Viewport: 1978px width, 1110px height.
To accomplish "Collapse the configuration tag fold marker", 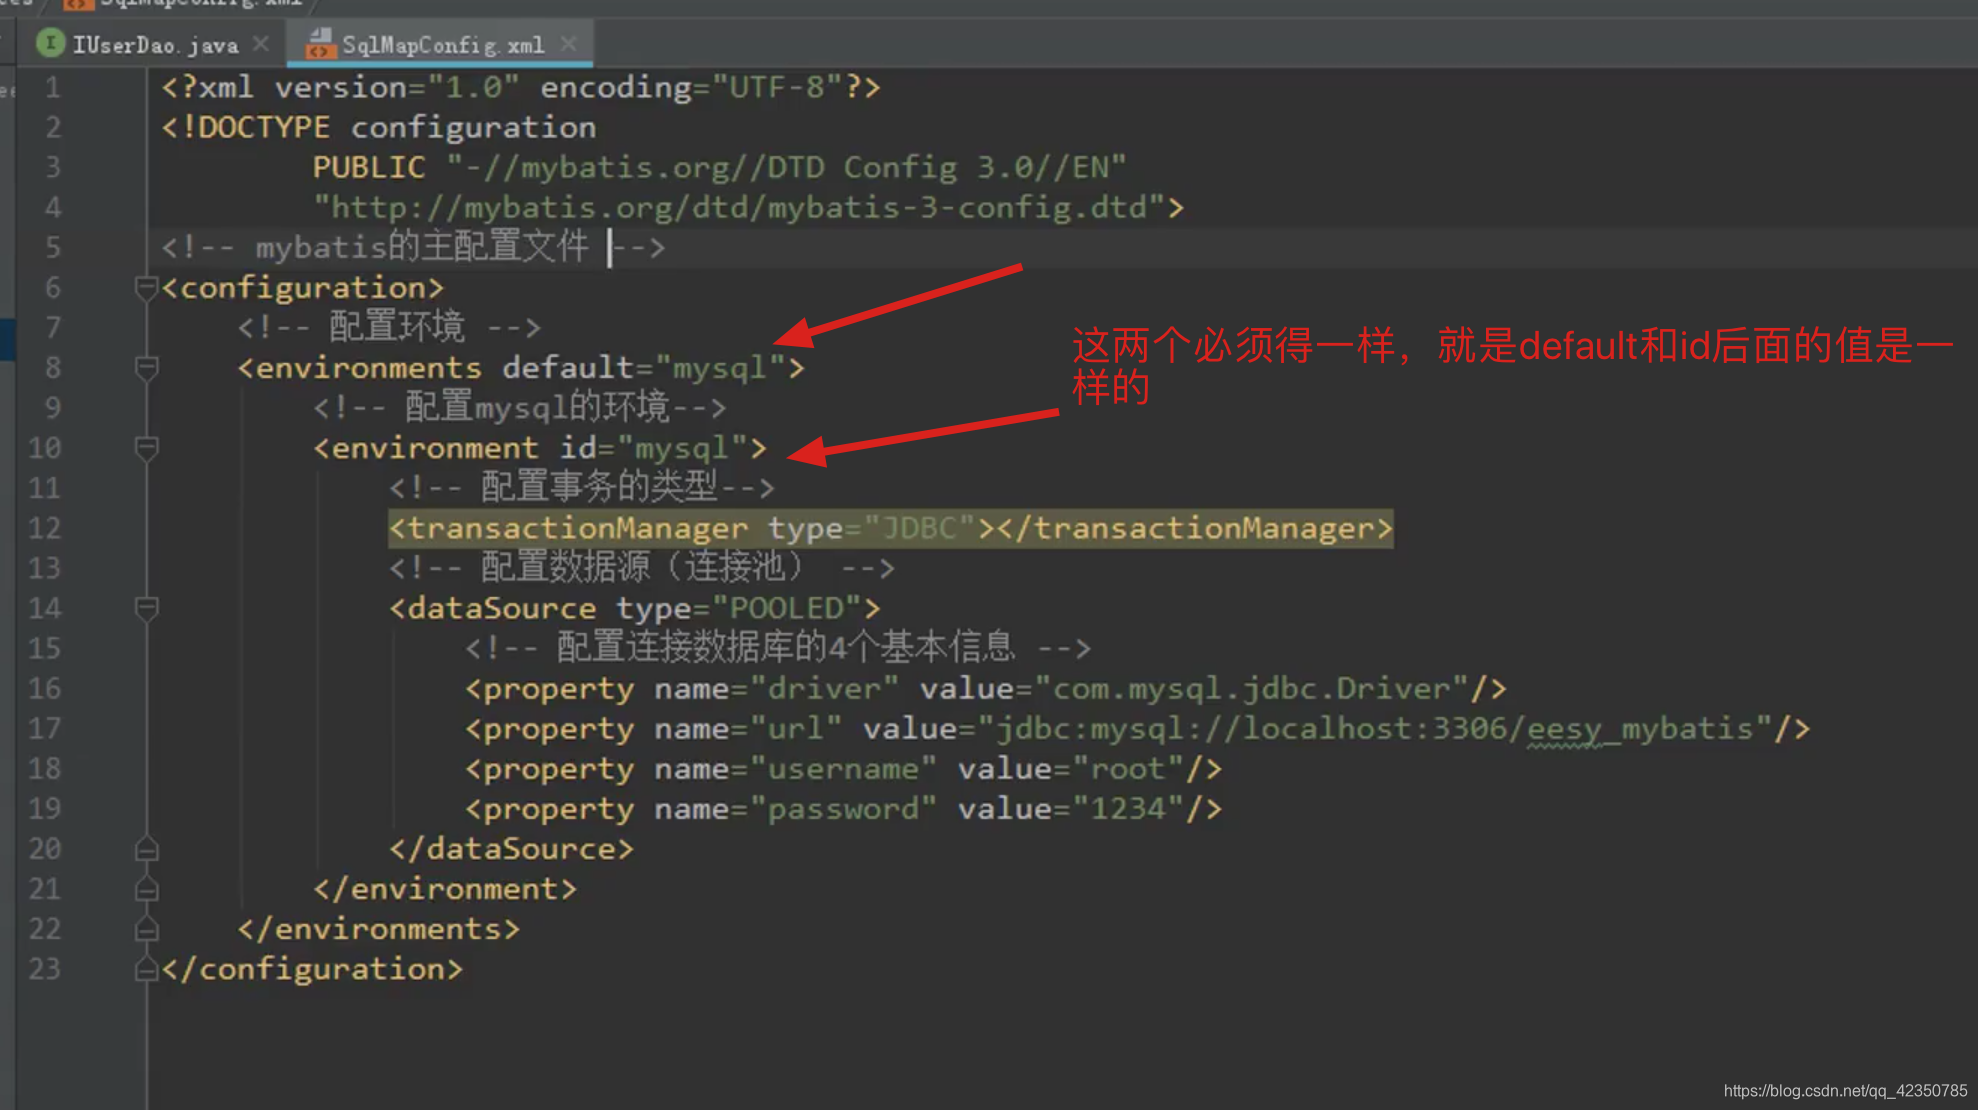I will pyautogui.click(x=146, y=288).
